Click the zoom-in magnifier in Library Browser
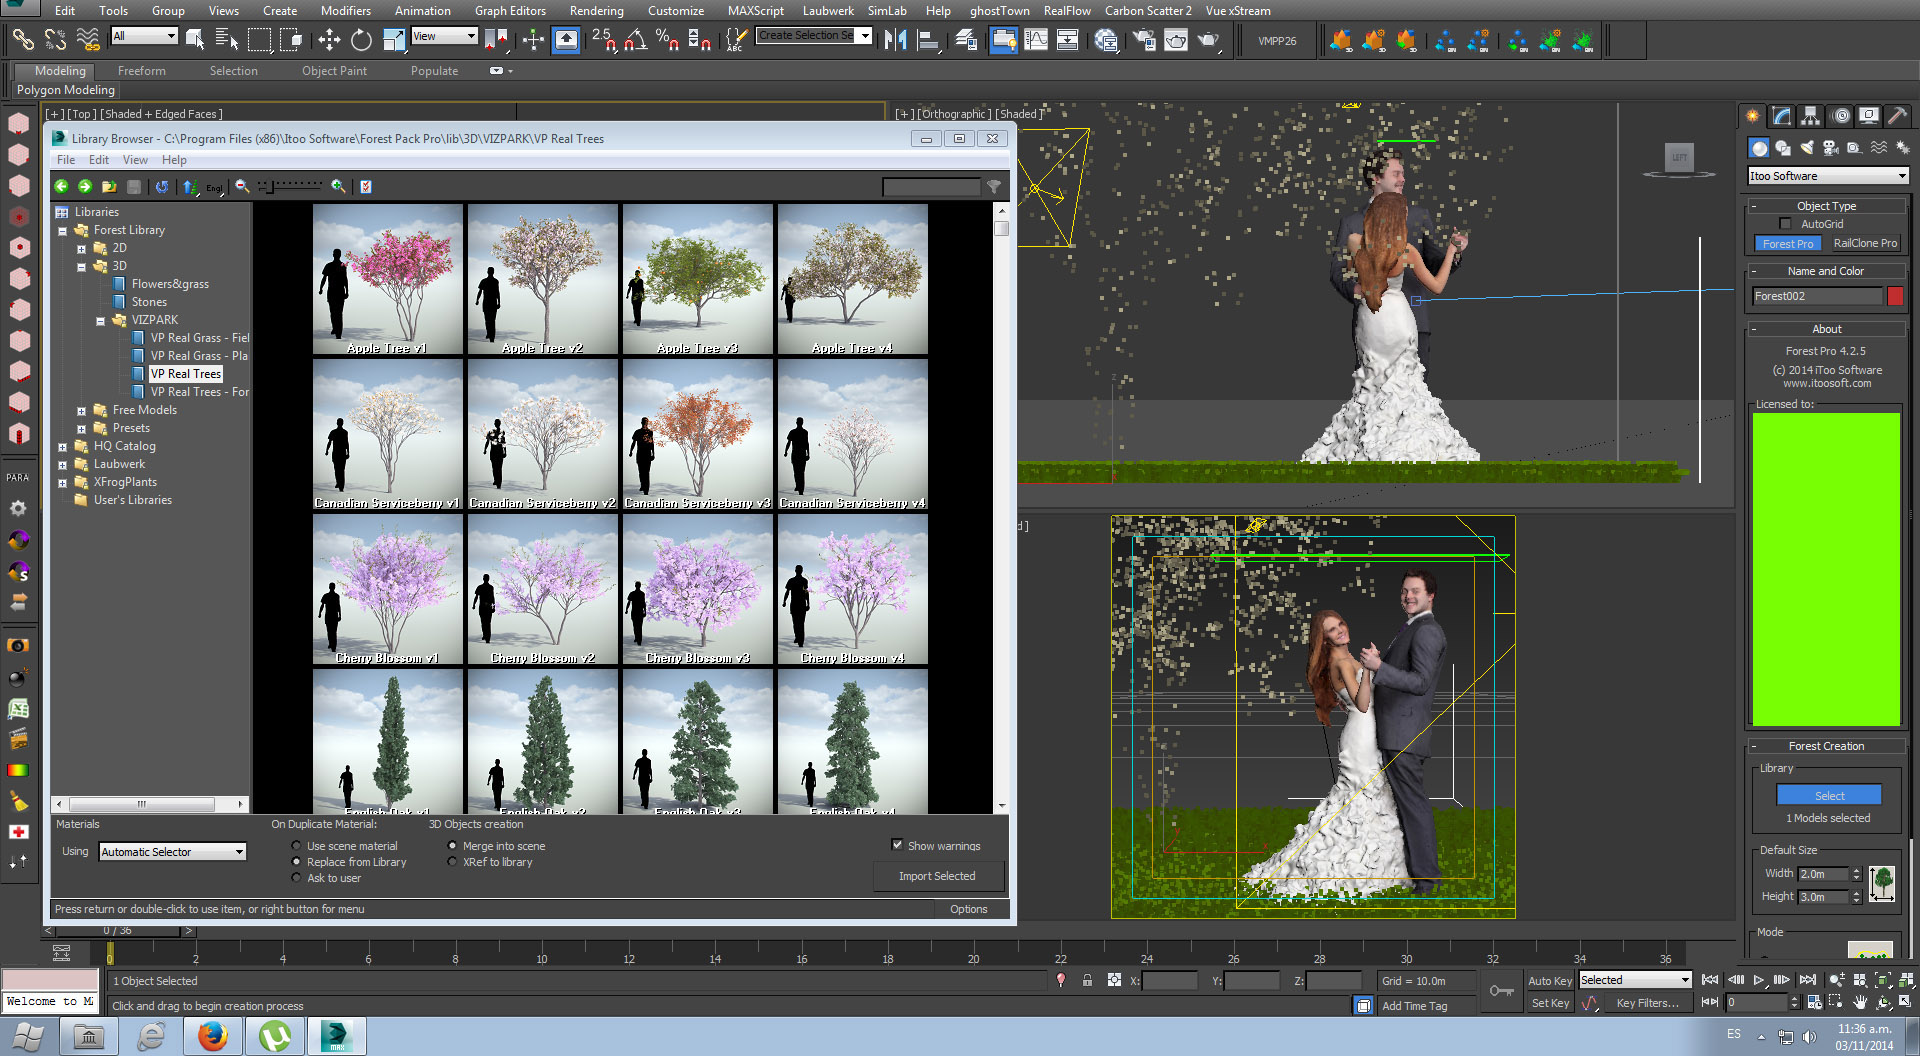Viewport: 1920px width, 1056px height. (338, 186)
